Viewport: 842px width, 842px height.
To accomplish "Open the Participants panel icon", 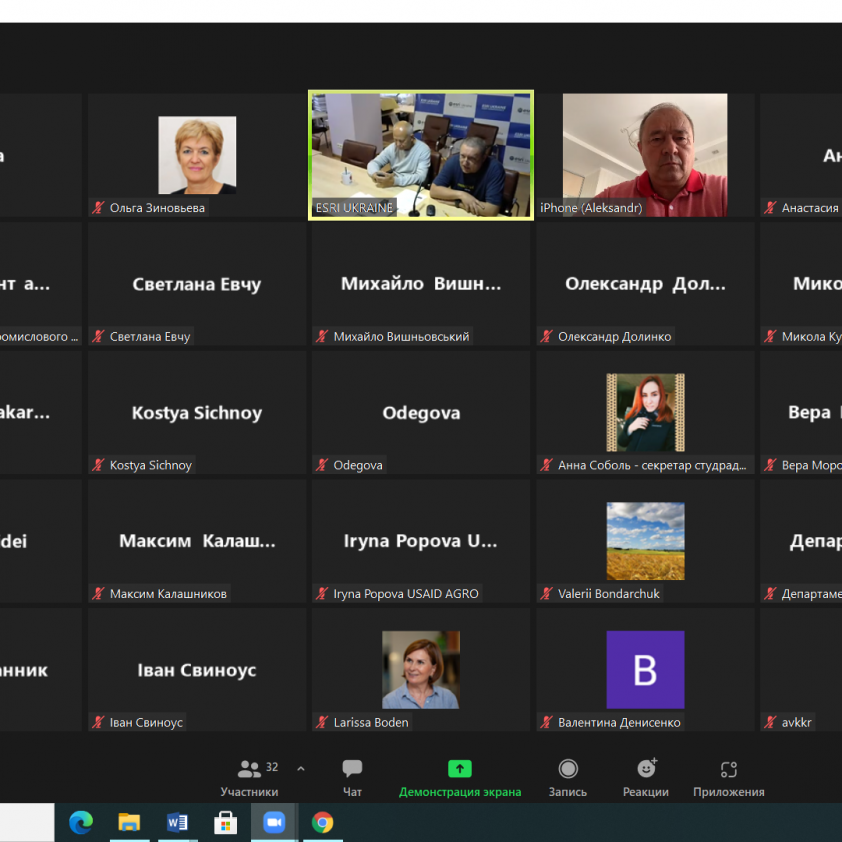I will tap(249, 769).
